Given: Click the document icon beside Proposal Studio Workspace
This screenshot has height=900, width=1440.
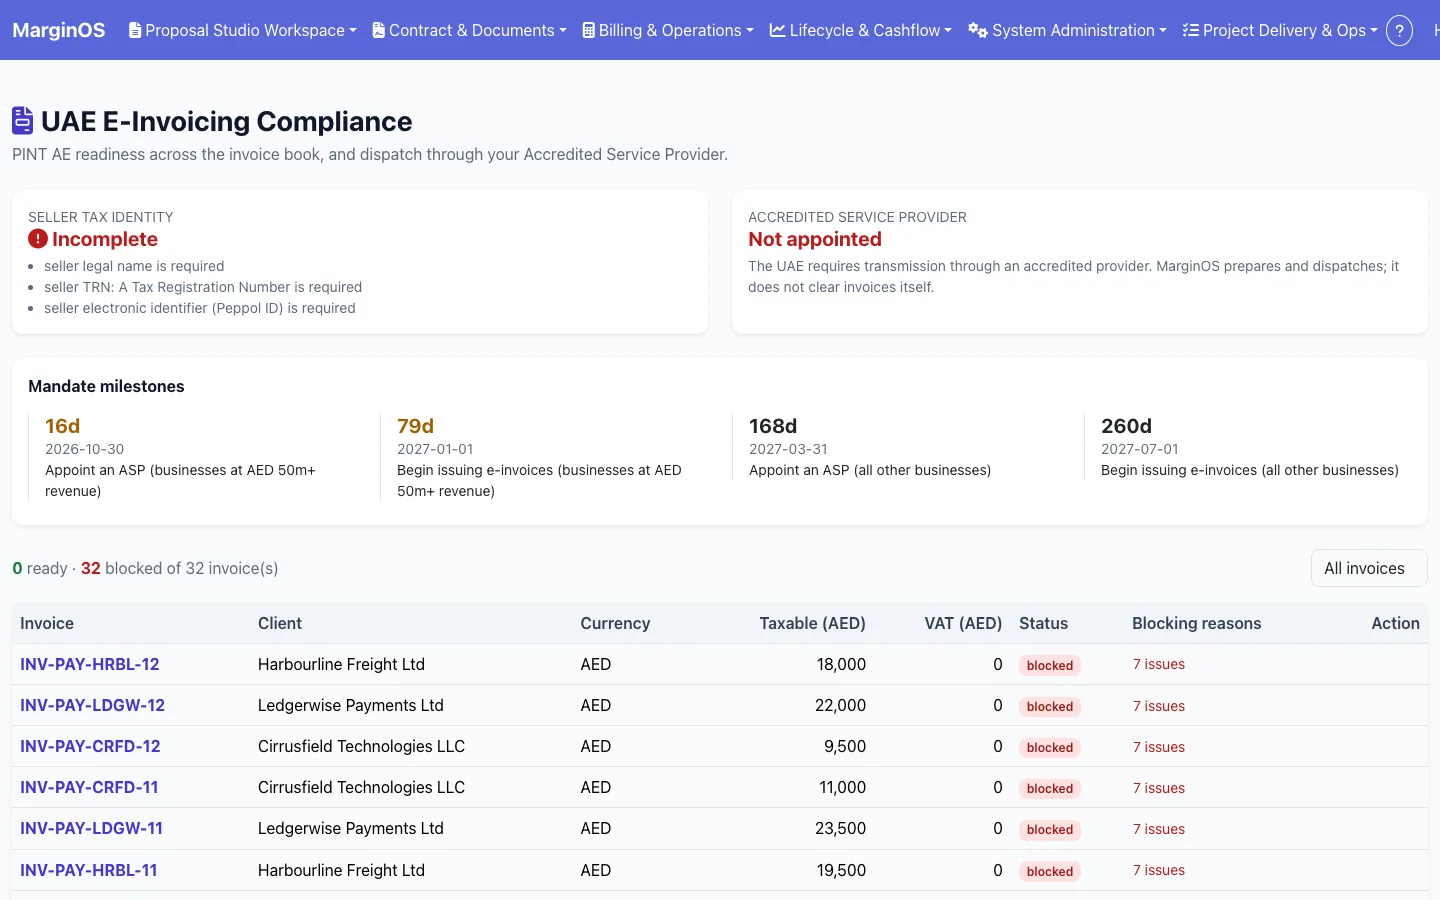Looking at the screenshot, I should tap(135, 30).
